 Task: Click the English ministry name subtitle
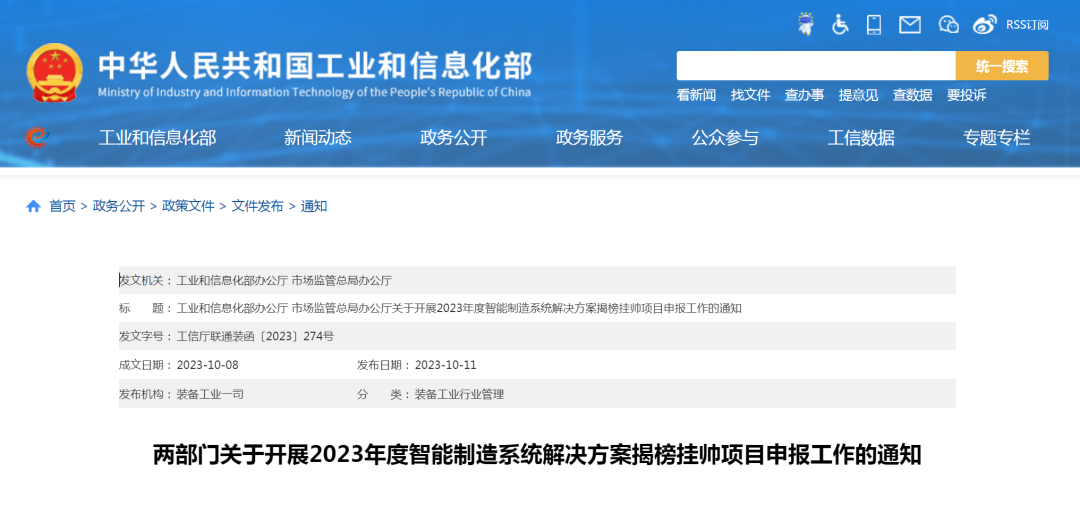pyautogui.click(x=314, y=92)
